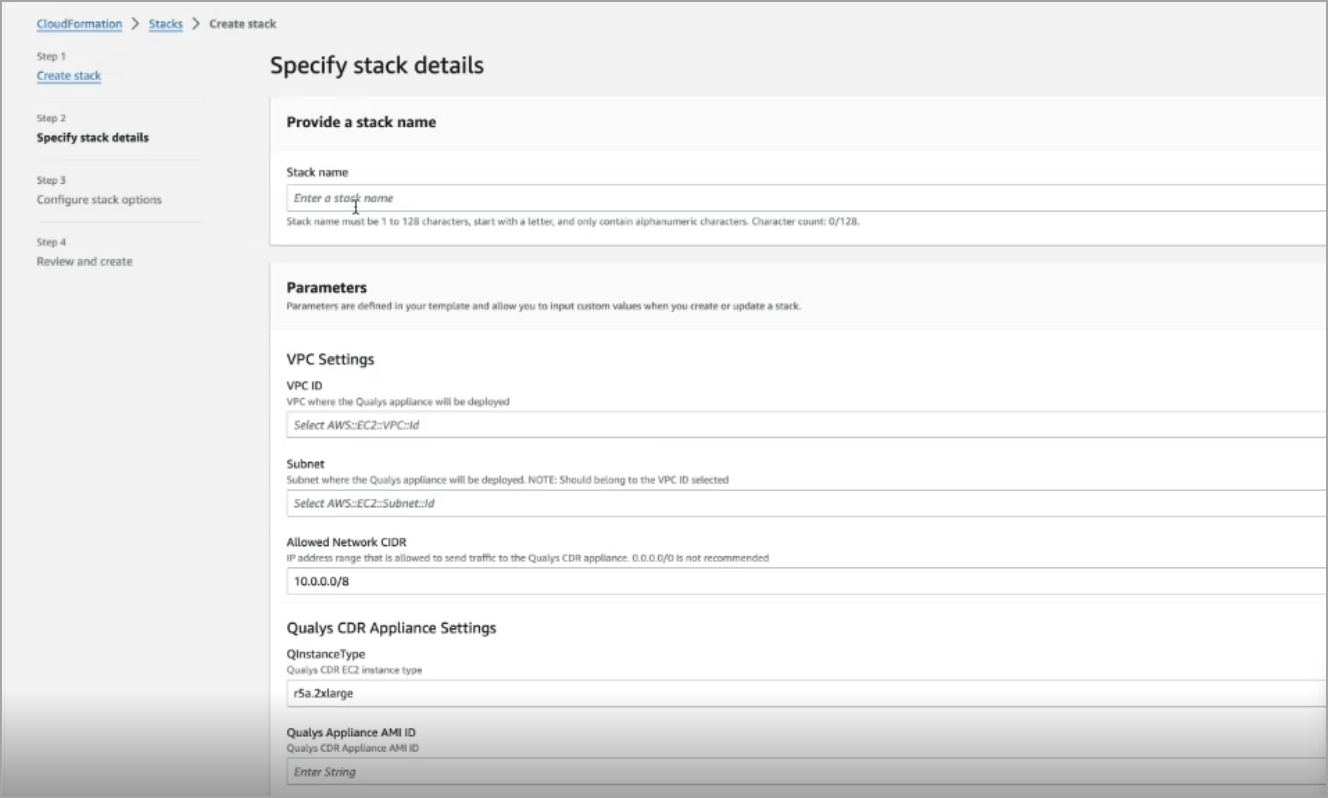Select the current 'Create stack' breadcrumb item
1328x798 pixels.
point(243,23)
